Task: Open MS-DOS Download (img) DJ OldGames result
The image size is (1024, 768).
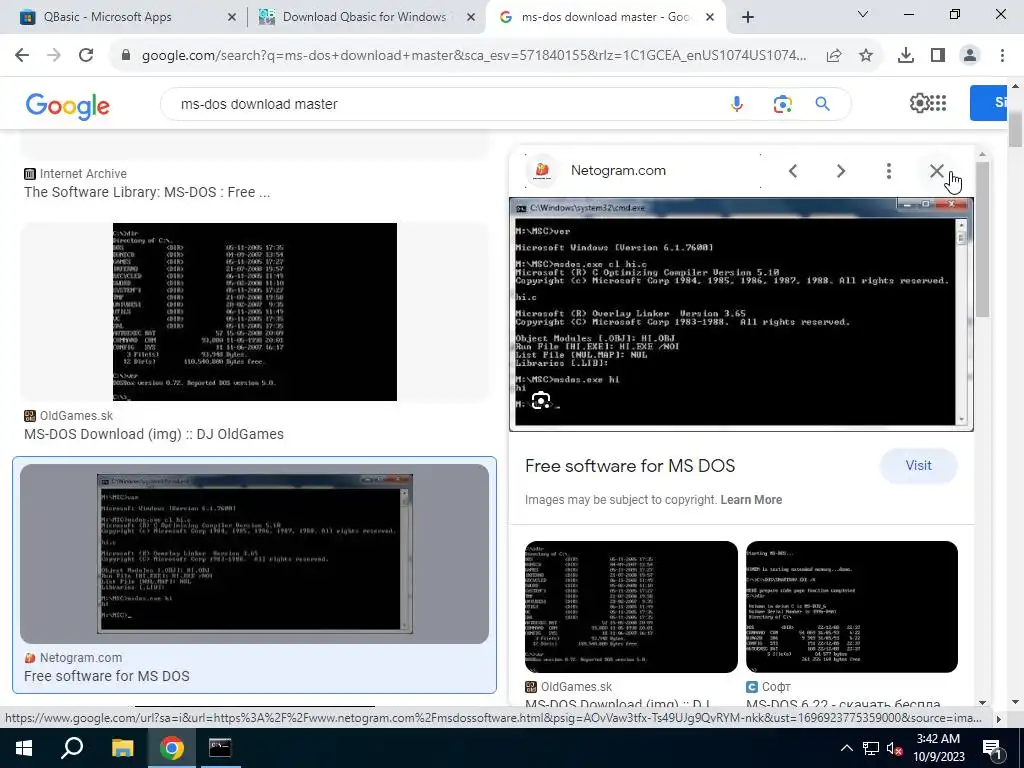Action: (x=153, y=434)
